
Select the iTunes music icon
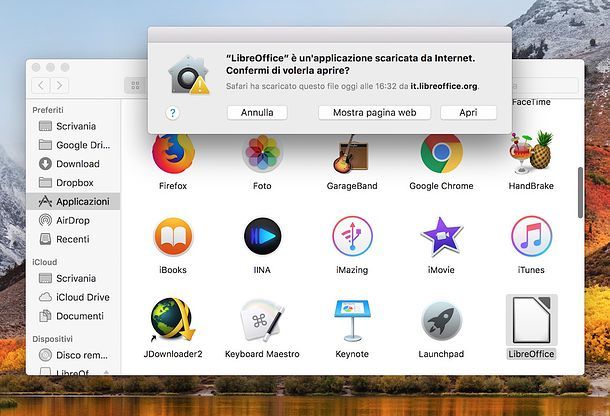pos(531,237)
